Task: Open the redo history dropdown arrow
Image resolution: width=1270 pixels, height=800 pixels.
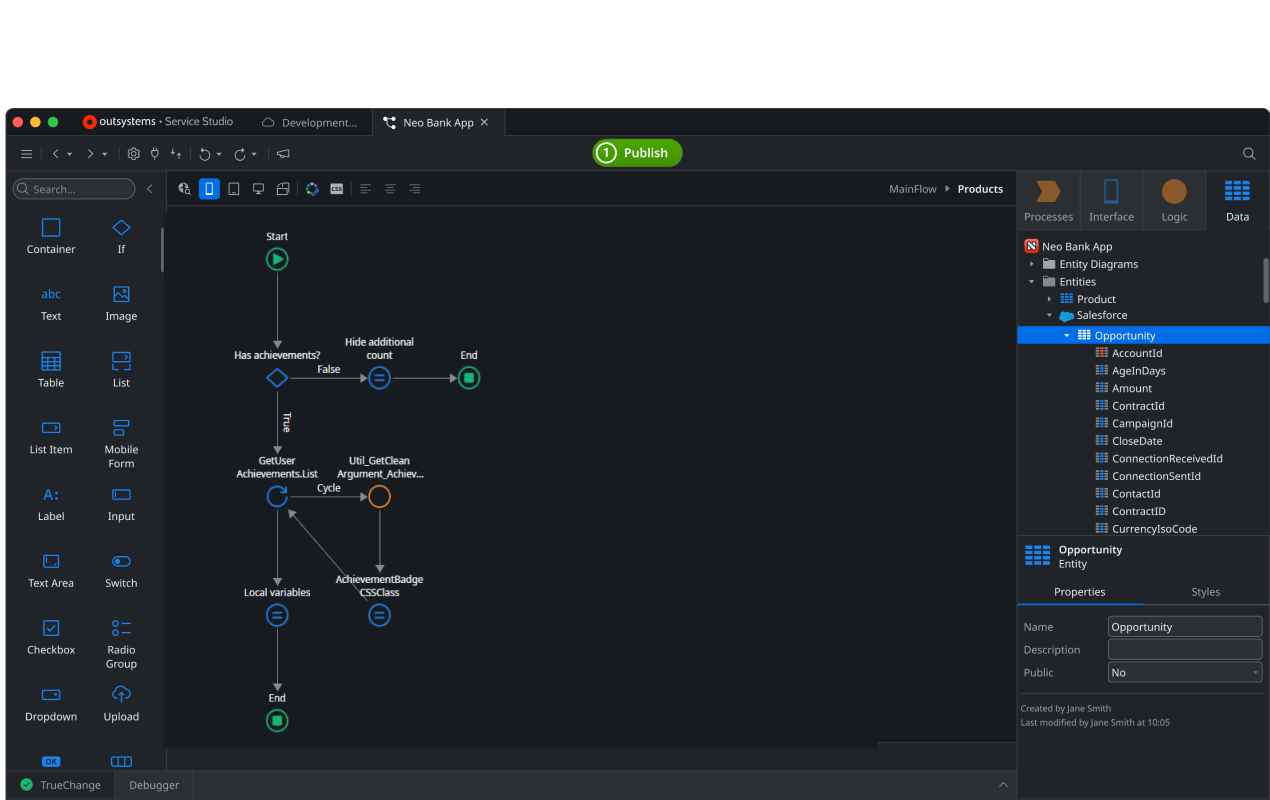Action: pyautogui.click(x=254, y=155)
